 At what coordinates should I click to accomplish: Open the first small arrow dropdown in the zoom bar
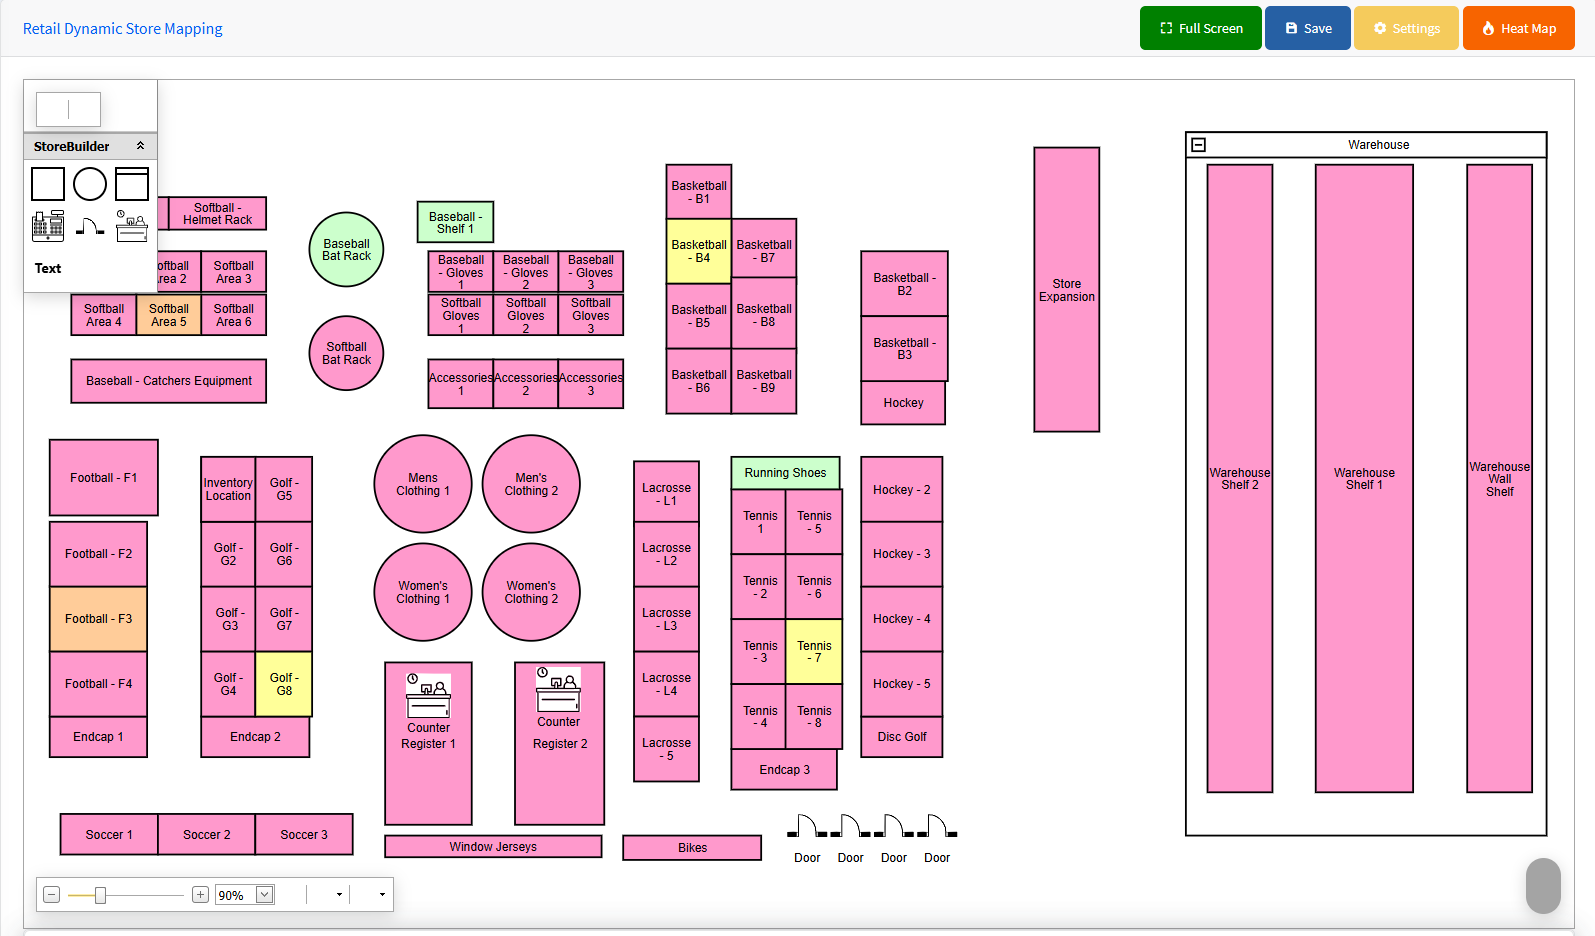[339, 895]
